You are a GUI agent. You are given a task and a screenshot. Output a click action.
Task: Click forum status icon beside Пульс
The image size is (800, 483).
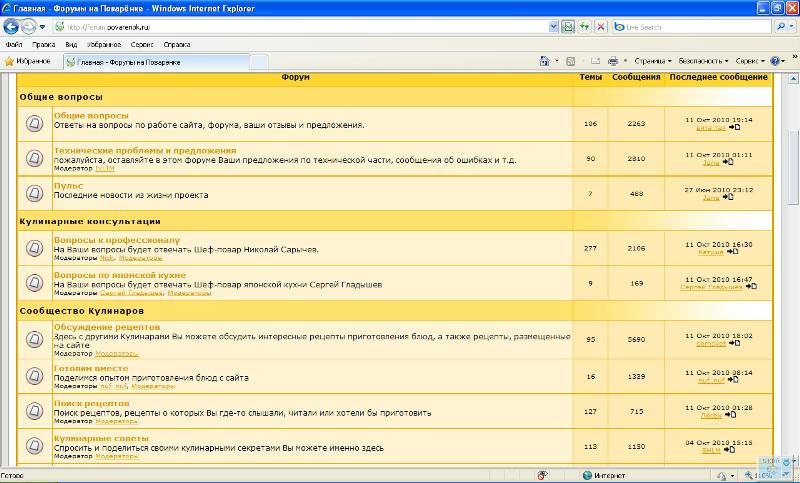click(x=34, y=193)
